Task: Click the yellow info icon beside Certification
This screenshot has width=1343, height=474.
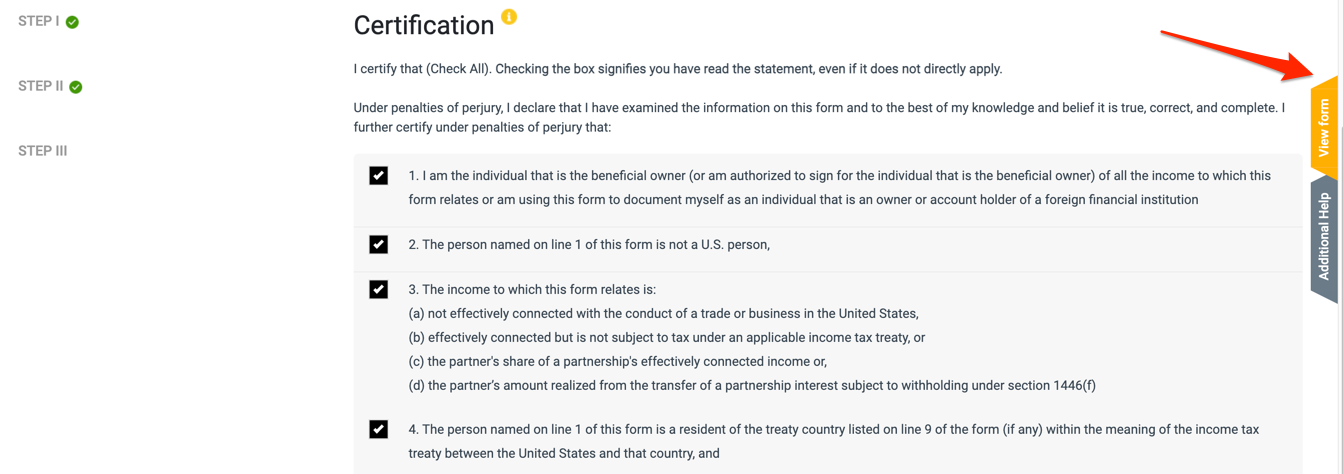Action: pyautogui.click(x=509, y=17)
